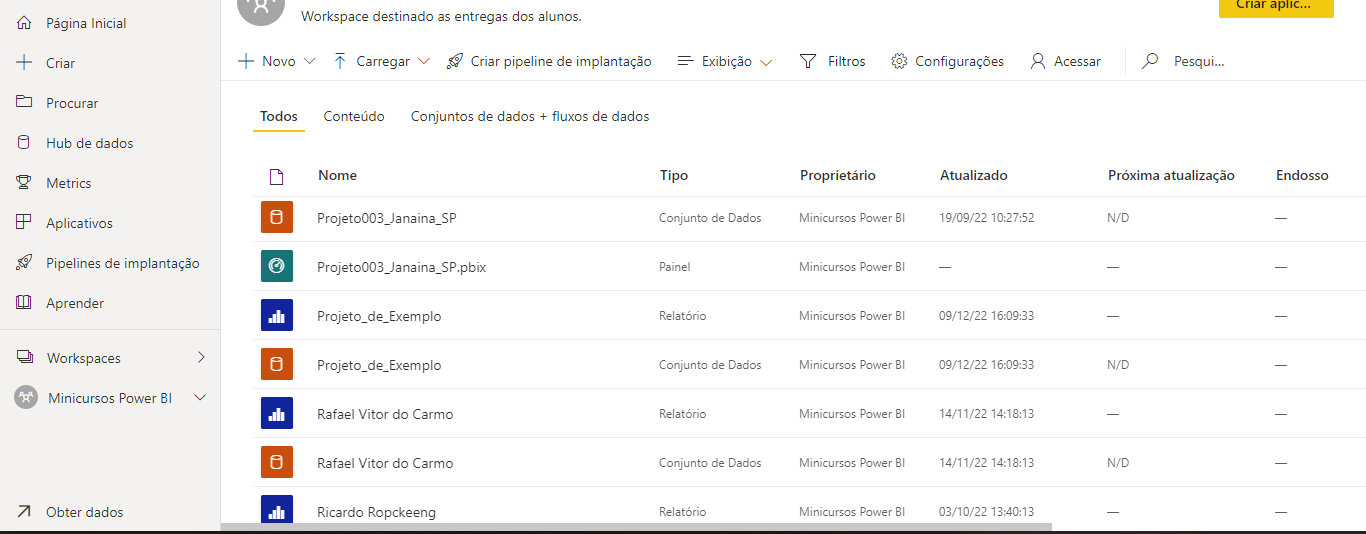The height and width of the screenshot is (534, 1366).
Task: Click the horizontal scrollbar at bottom
Action: pos(636,527)
